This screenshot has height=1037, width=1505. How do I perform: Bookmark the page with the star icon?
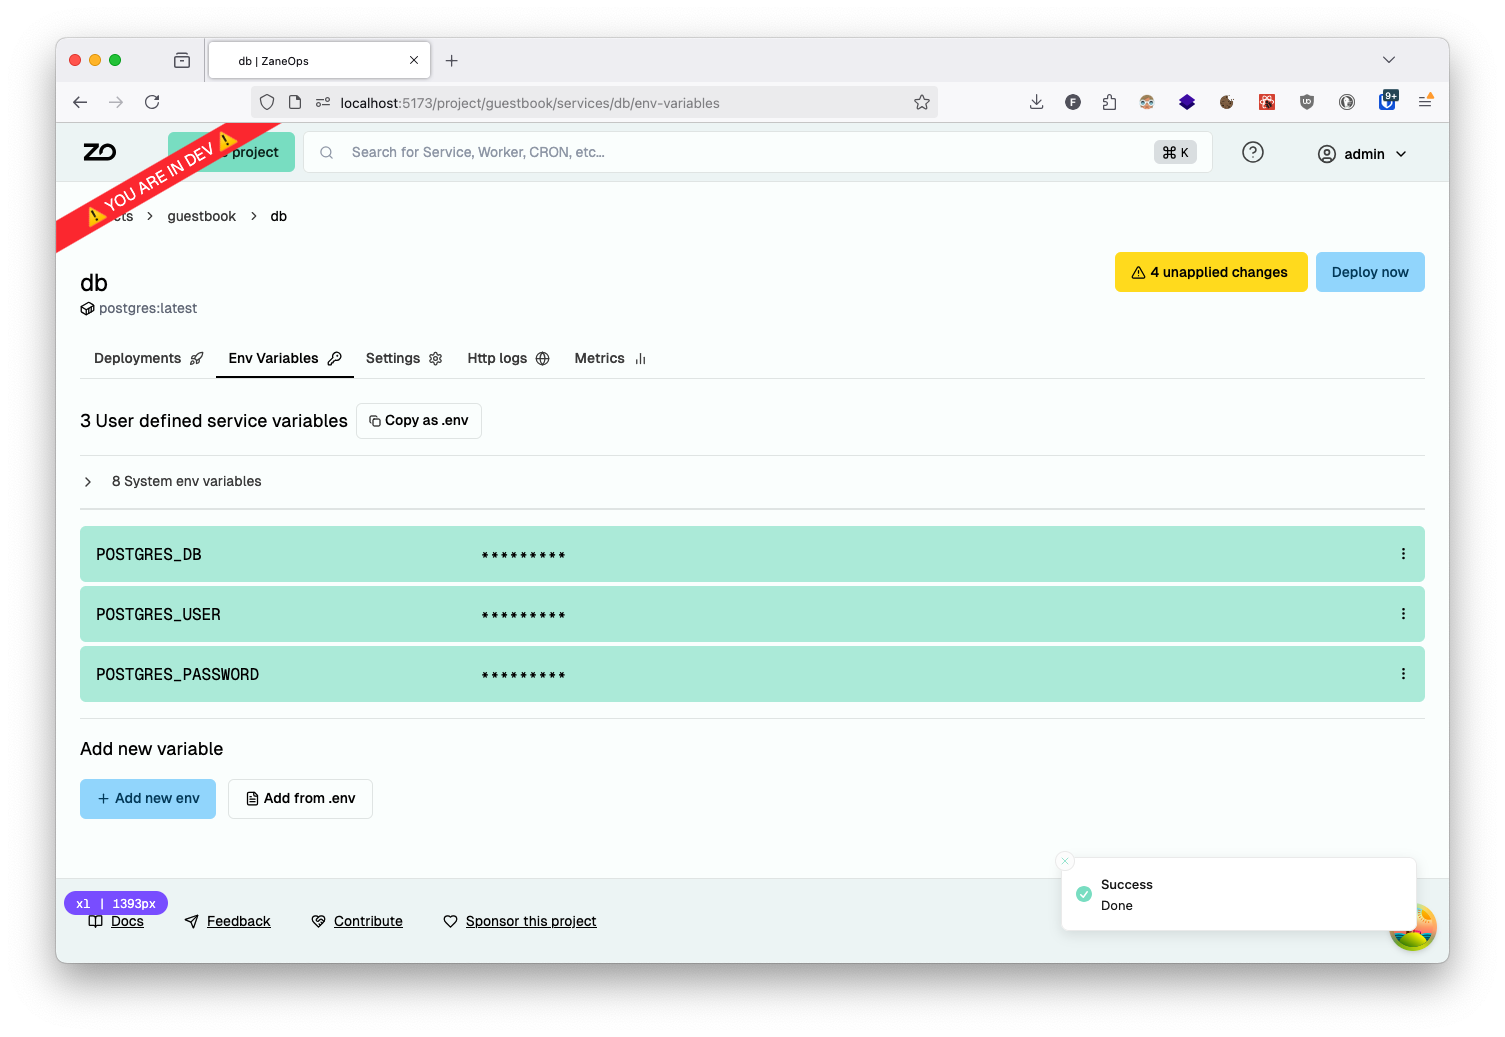922,102
